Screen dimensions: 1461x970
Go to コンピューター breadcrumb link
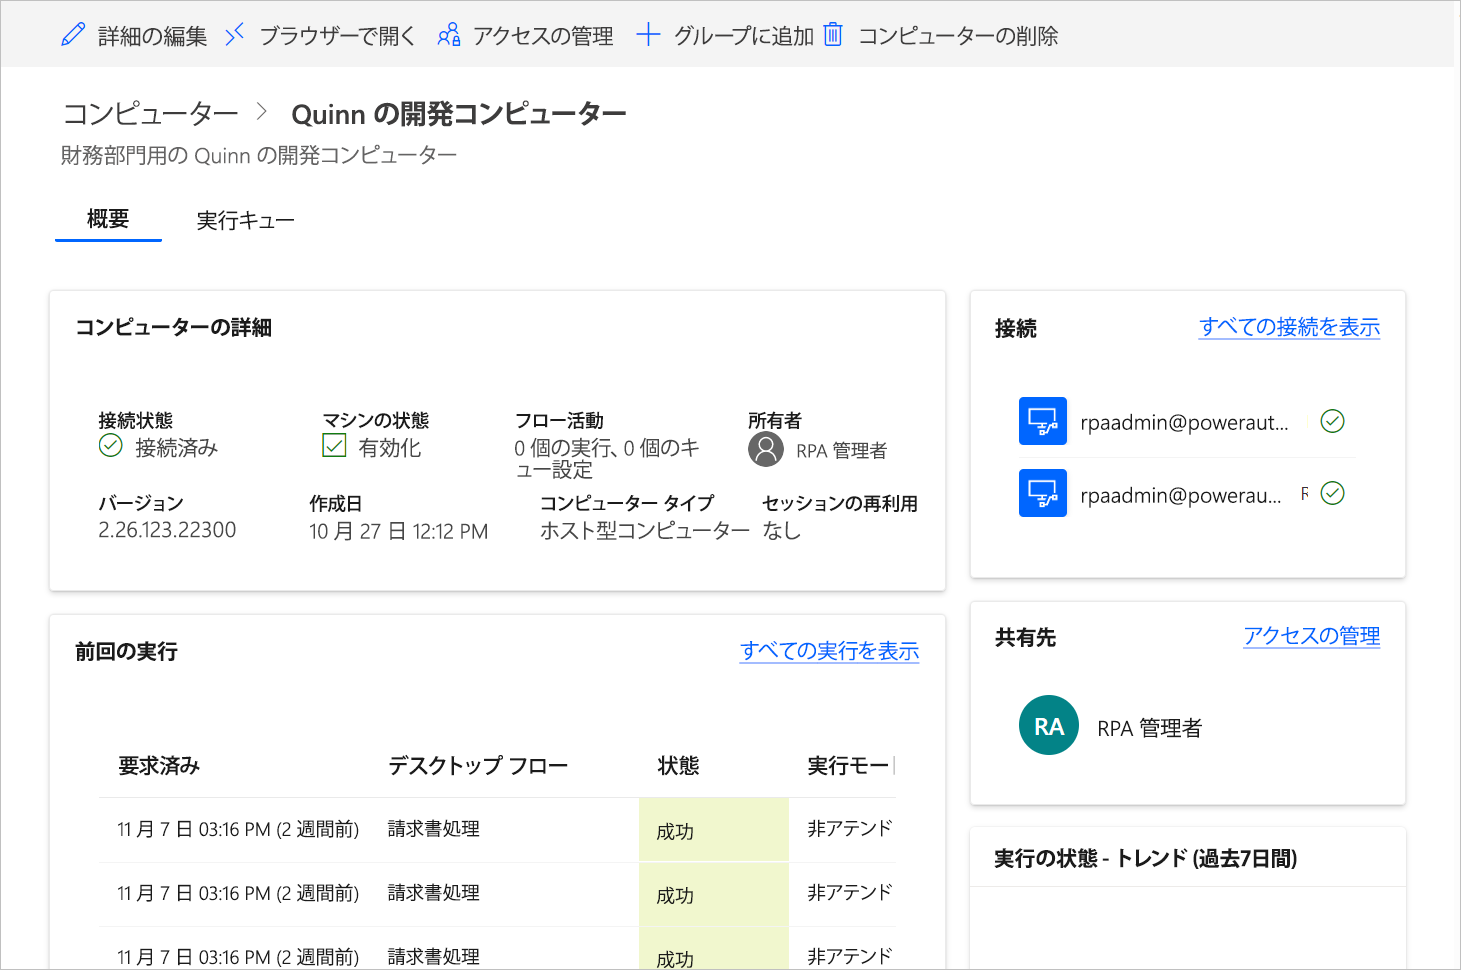click(151, 113)
